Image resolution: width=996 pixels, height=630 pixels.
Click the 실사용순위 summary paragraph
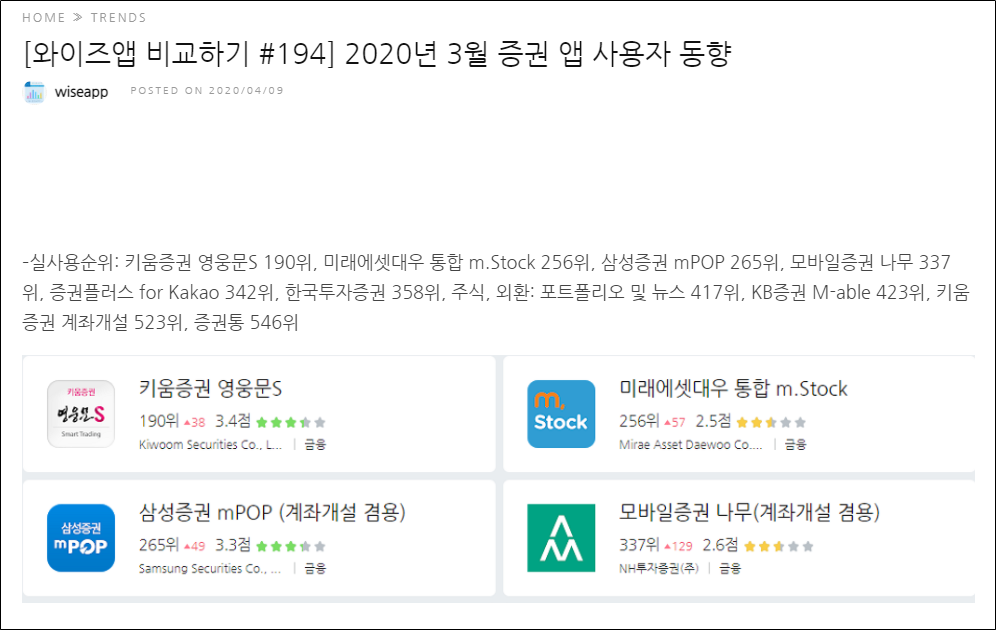coord(497,292)
